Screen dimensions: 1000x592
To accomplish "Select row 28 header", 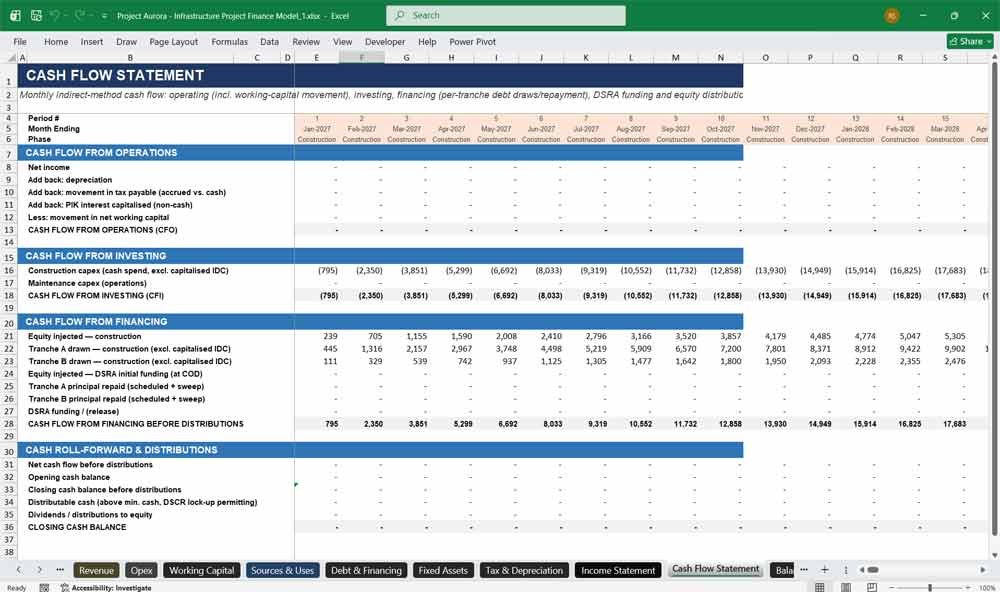I will 9,424.
